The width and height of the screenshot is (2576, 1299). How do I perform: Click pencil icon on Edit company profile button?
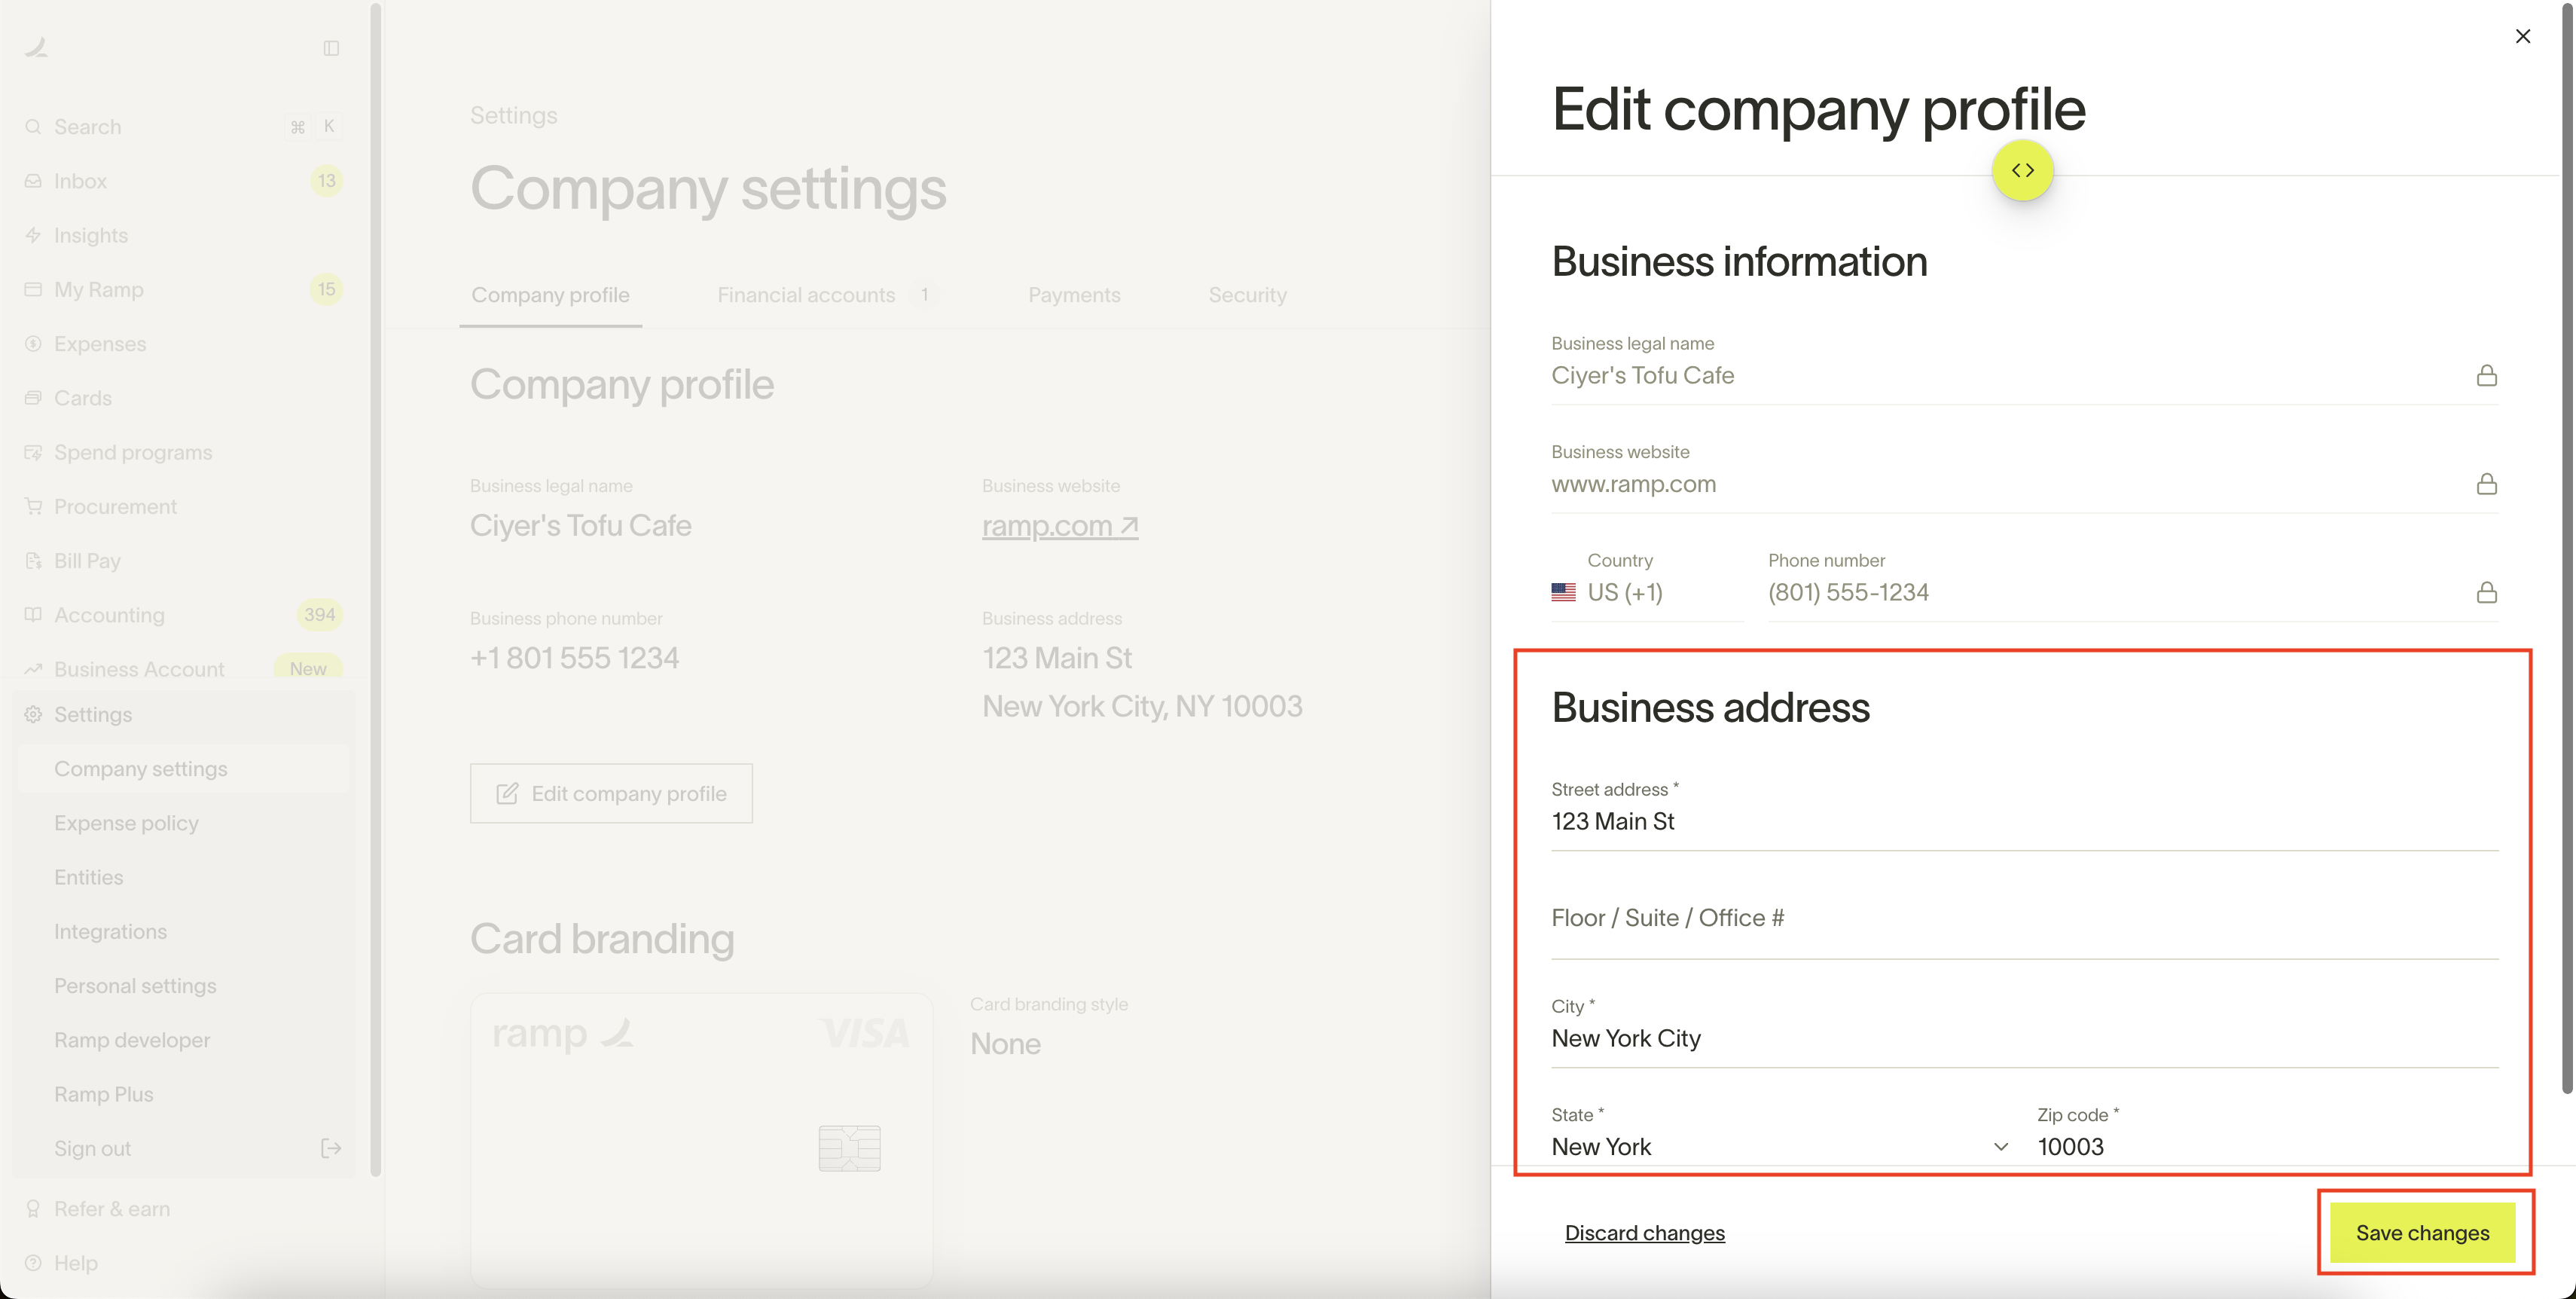(x=507, y=794)
